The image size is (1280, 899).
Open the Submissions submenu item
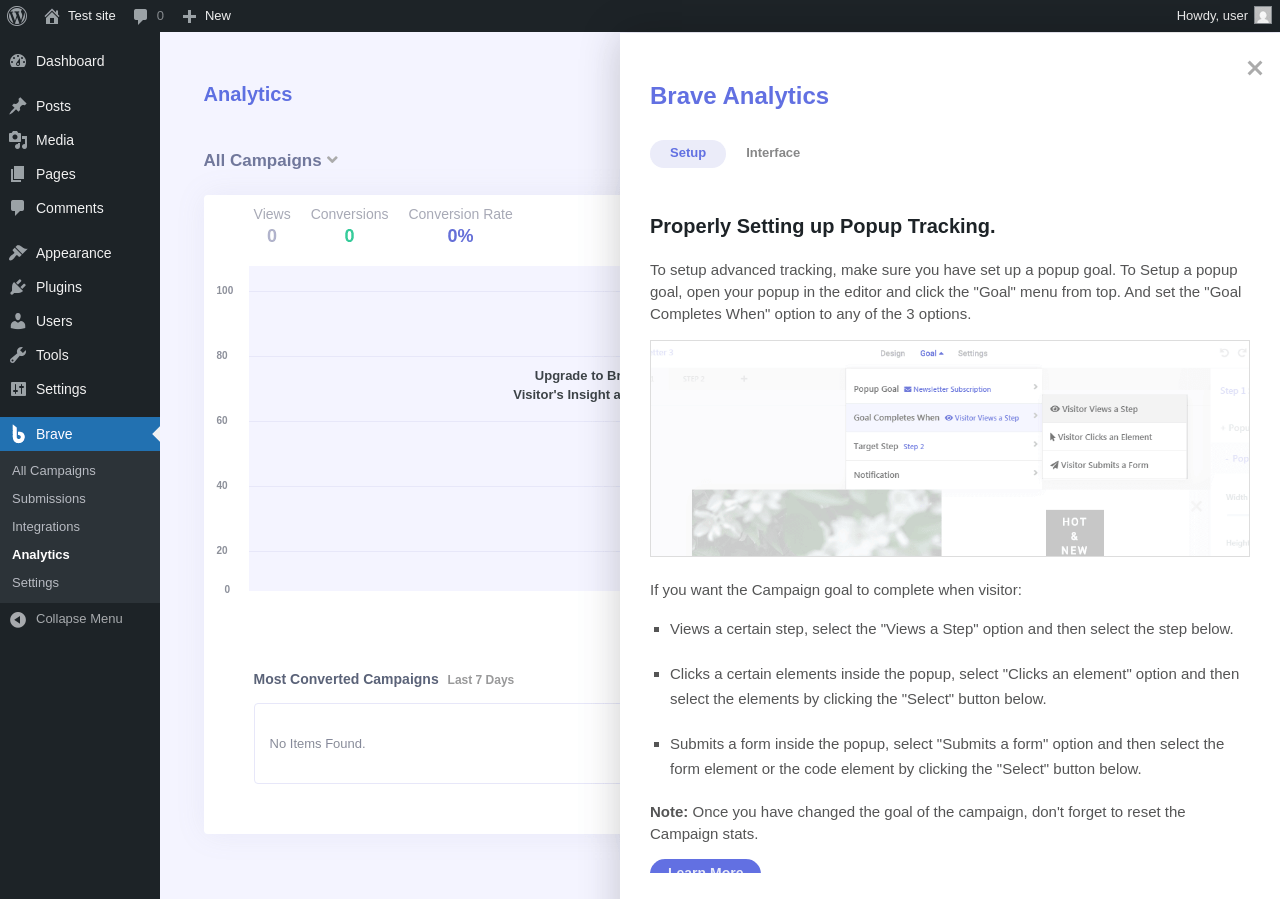[49, 498]
